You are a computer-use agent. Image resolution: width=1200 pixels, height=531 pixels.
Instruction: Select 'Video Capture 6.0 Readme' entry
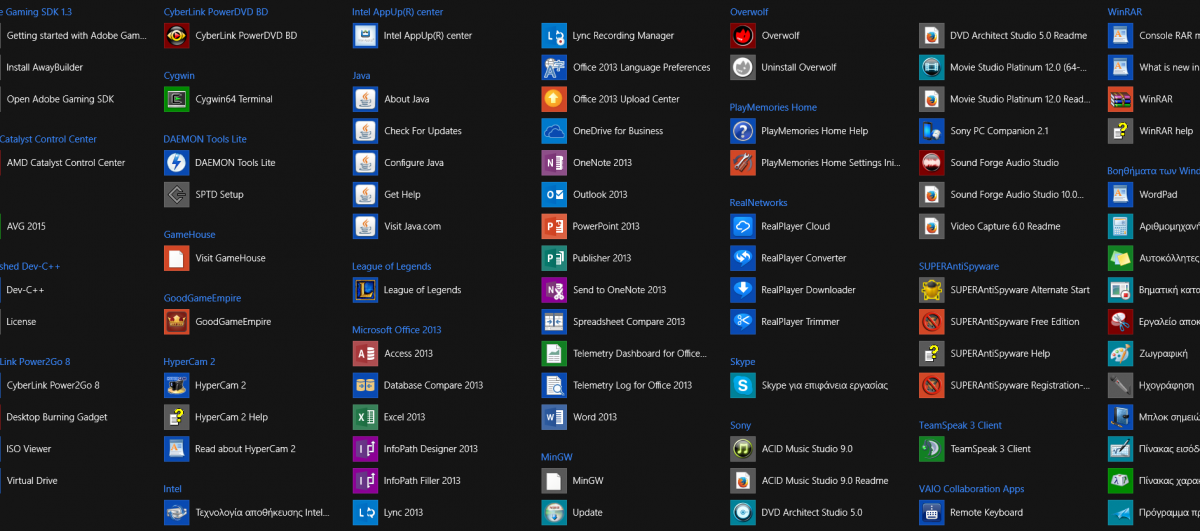990,226
